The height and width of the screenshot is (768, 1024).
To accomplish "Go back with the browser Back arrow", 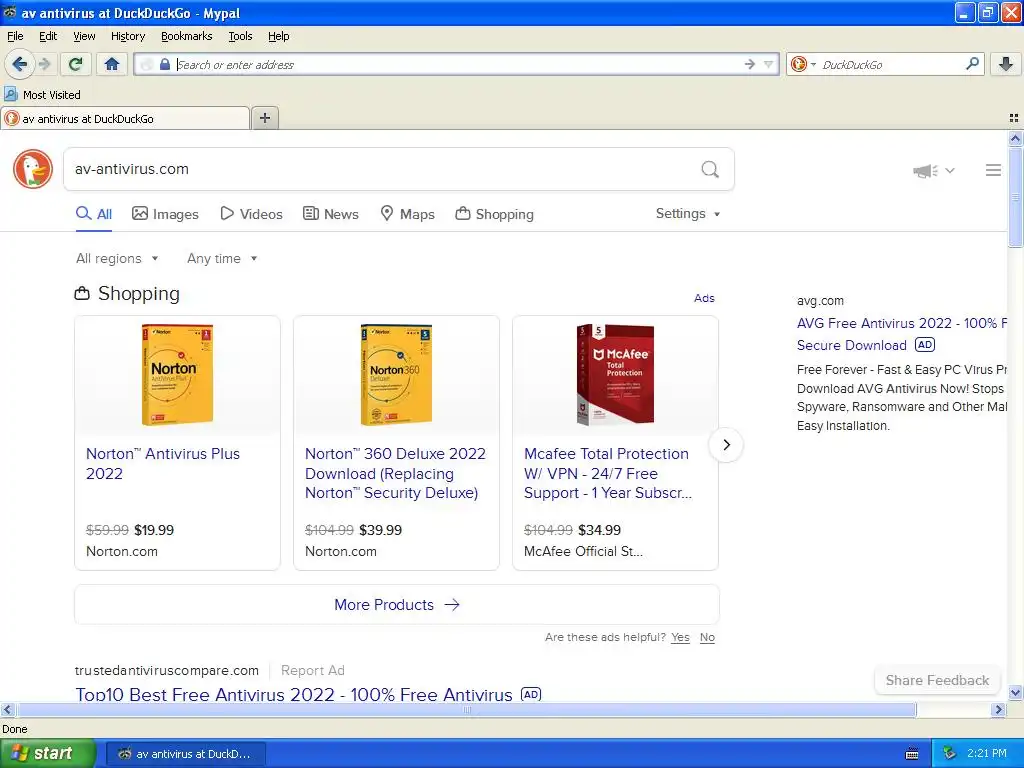I will 19,64.
